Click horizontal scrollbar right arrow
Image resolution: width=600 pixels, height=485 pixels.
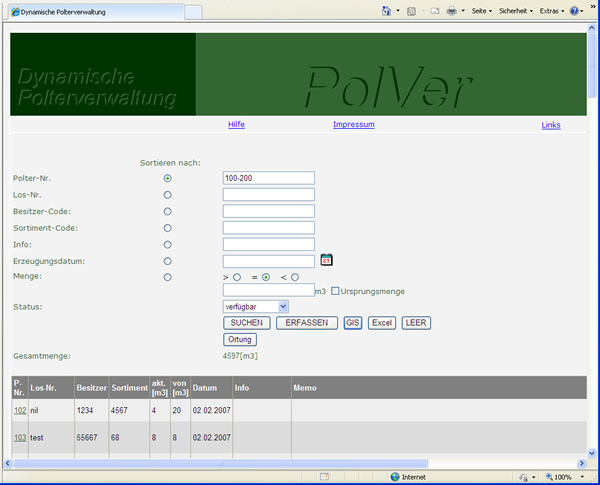582,463
